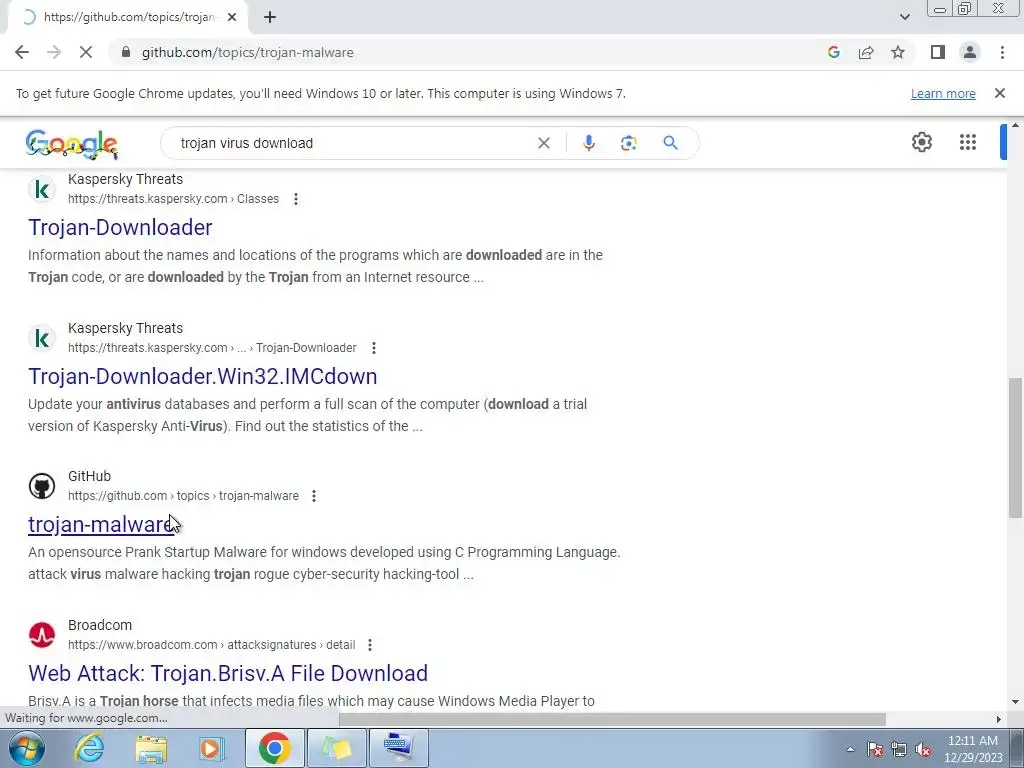The width and height of the screenshot is (1024, 768).
Task: Open the tab search dropdown arrow
Action: coord(904,18)
